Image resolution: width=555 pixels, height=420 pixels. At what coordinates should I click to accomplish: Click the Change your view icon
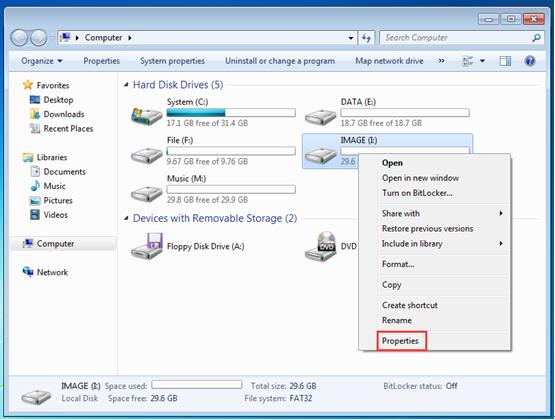(468, 61)
